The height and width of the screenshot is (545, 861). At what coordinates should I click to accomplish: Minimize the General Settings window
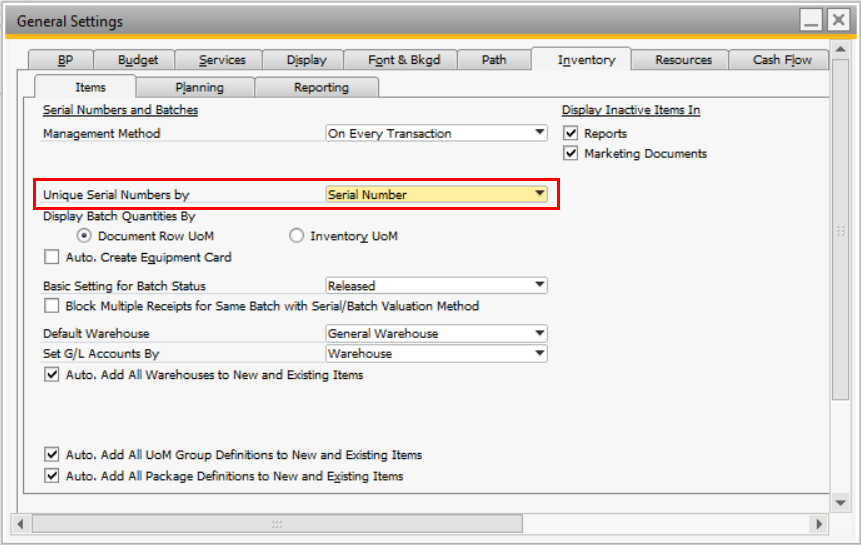click(811, 20)
